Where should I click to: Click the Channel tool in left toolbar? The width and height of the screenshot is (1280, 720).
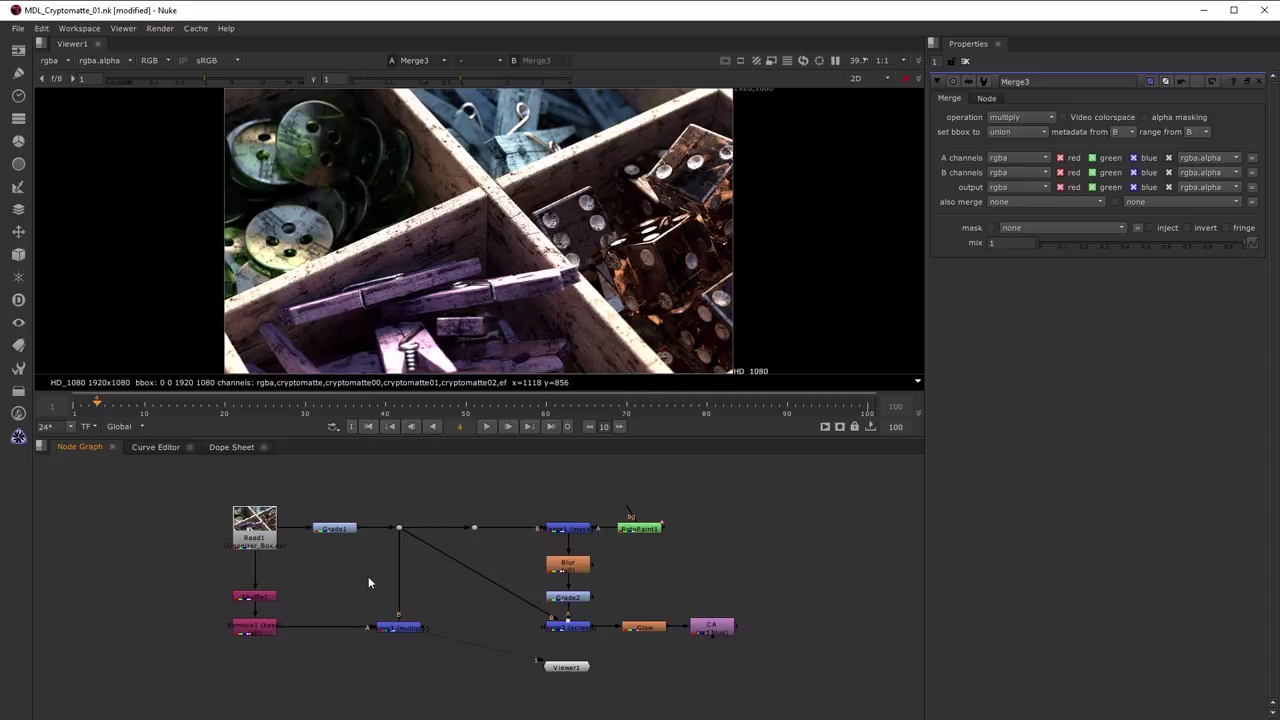click(18, 118)
